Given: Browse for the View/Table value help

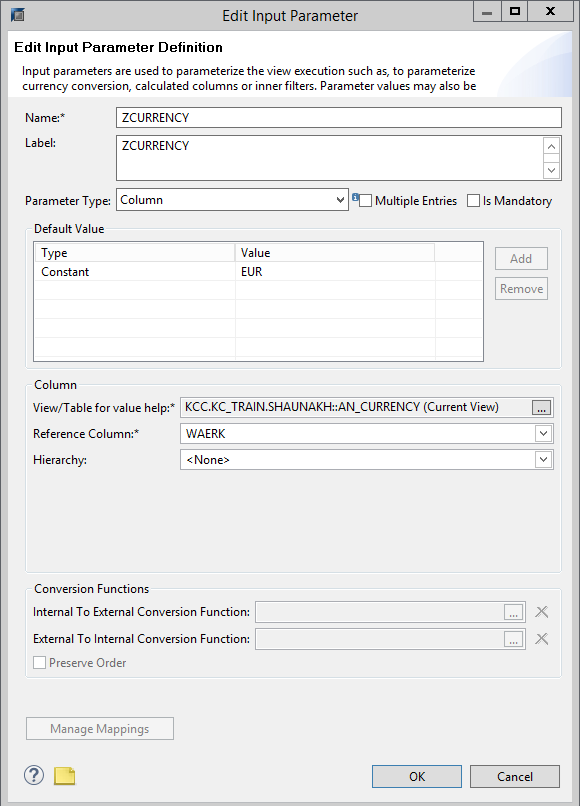Looking at the screenshot, I should [540, 407].
